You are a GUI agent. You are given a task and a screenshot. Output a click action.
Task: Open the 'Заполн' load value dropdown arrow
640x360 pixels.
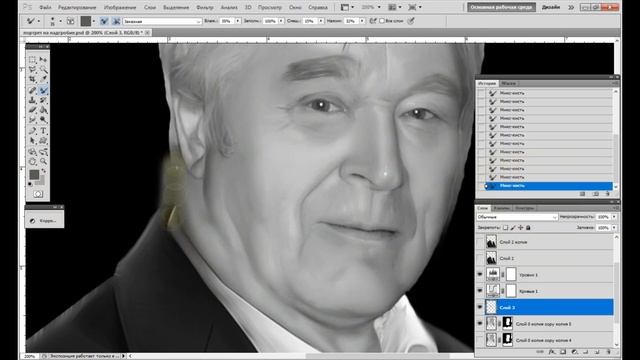pos(281,21)
